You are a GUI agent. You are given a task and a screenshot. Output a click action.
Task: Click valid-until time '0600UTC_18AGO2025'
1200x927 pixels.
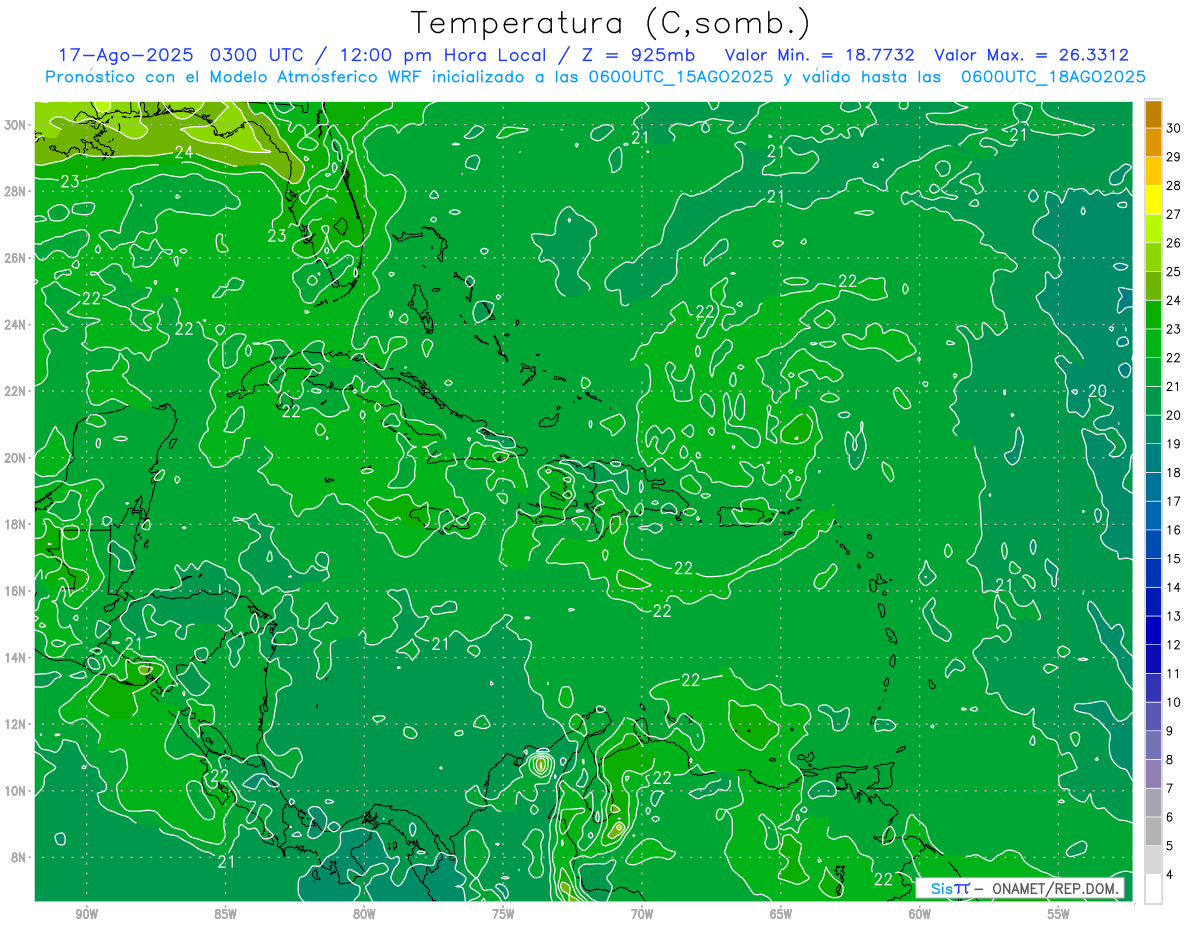click(x=1053, y=77)
